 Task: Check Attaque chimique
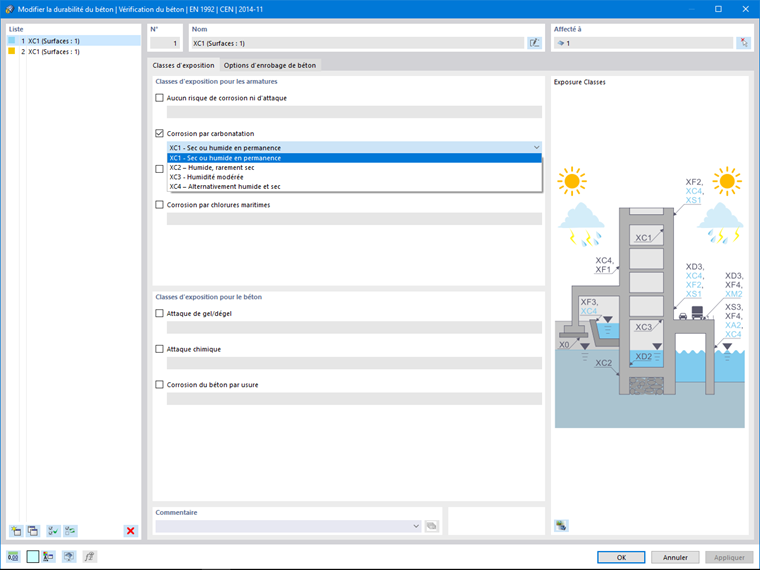click(159, 349)
